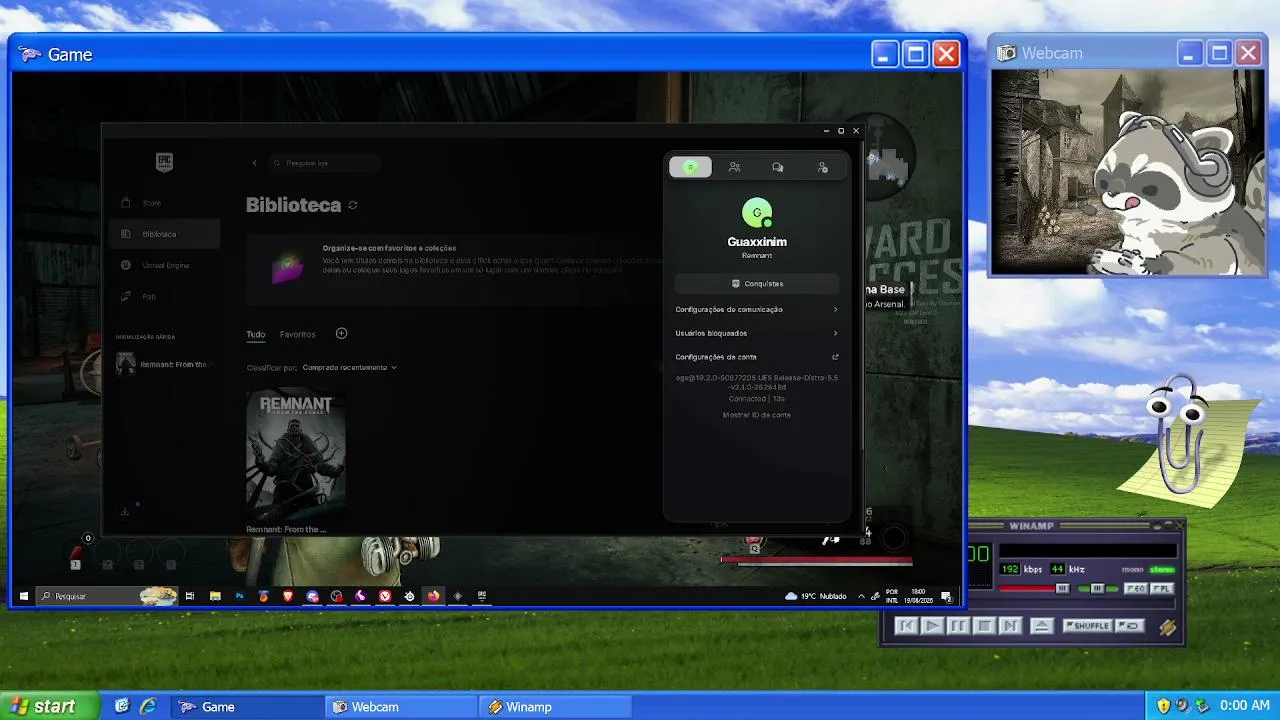1280x720 pixels.
Task: Open the Conquistas achievements button
Action: (x=757, y=284)
